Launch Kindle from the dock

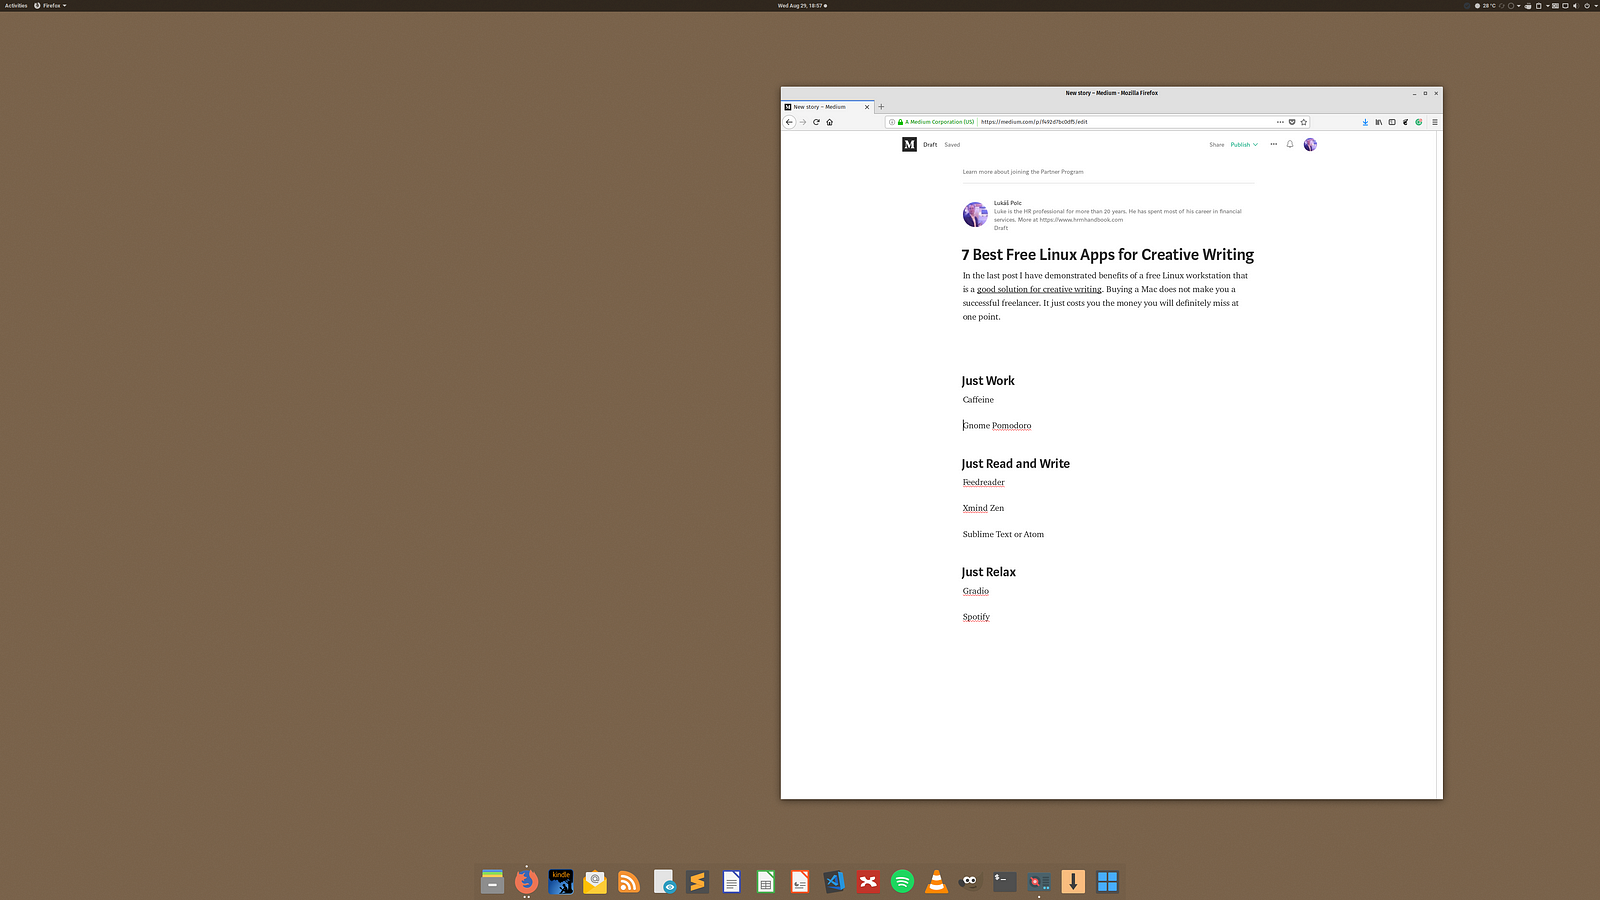point(560,881)
